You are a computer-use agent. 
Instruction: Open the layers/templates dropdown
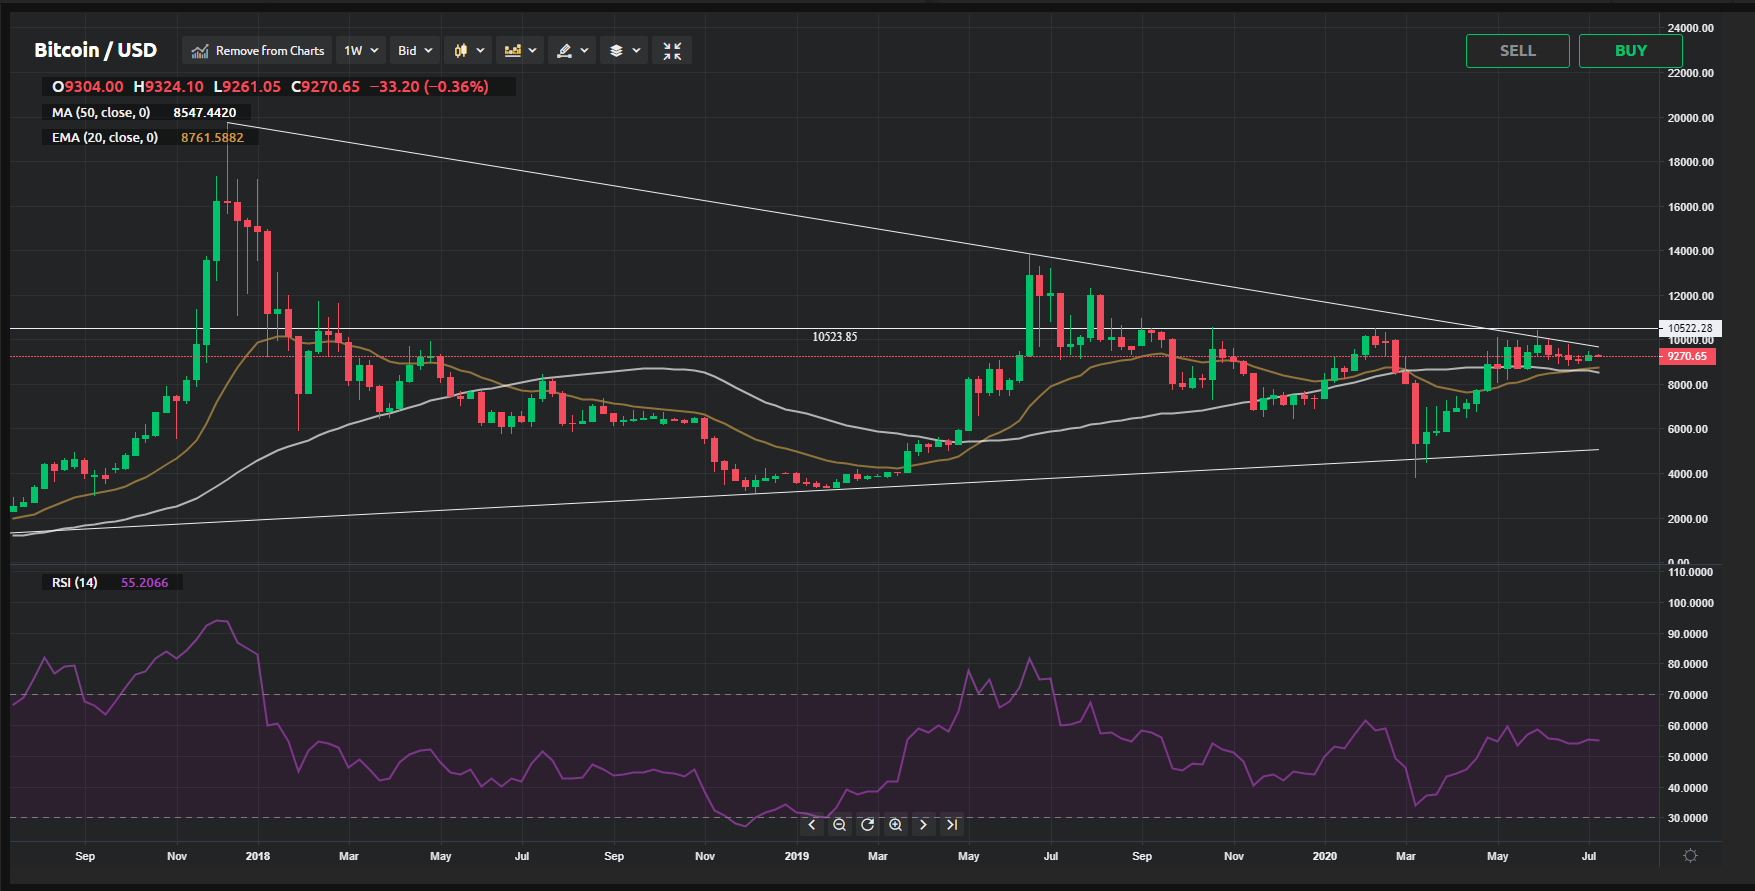[x=624, y=51]
